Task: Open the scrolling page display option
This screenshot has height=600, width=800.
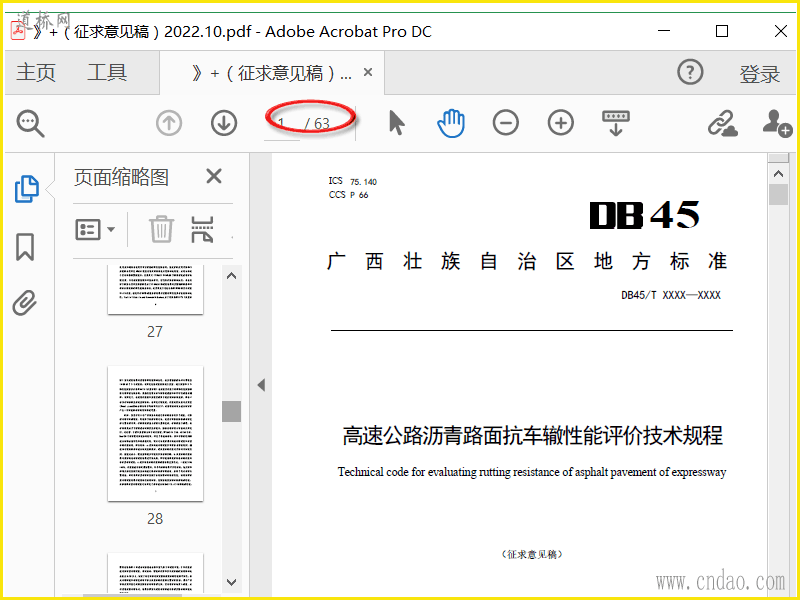Action: 616,123
